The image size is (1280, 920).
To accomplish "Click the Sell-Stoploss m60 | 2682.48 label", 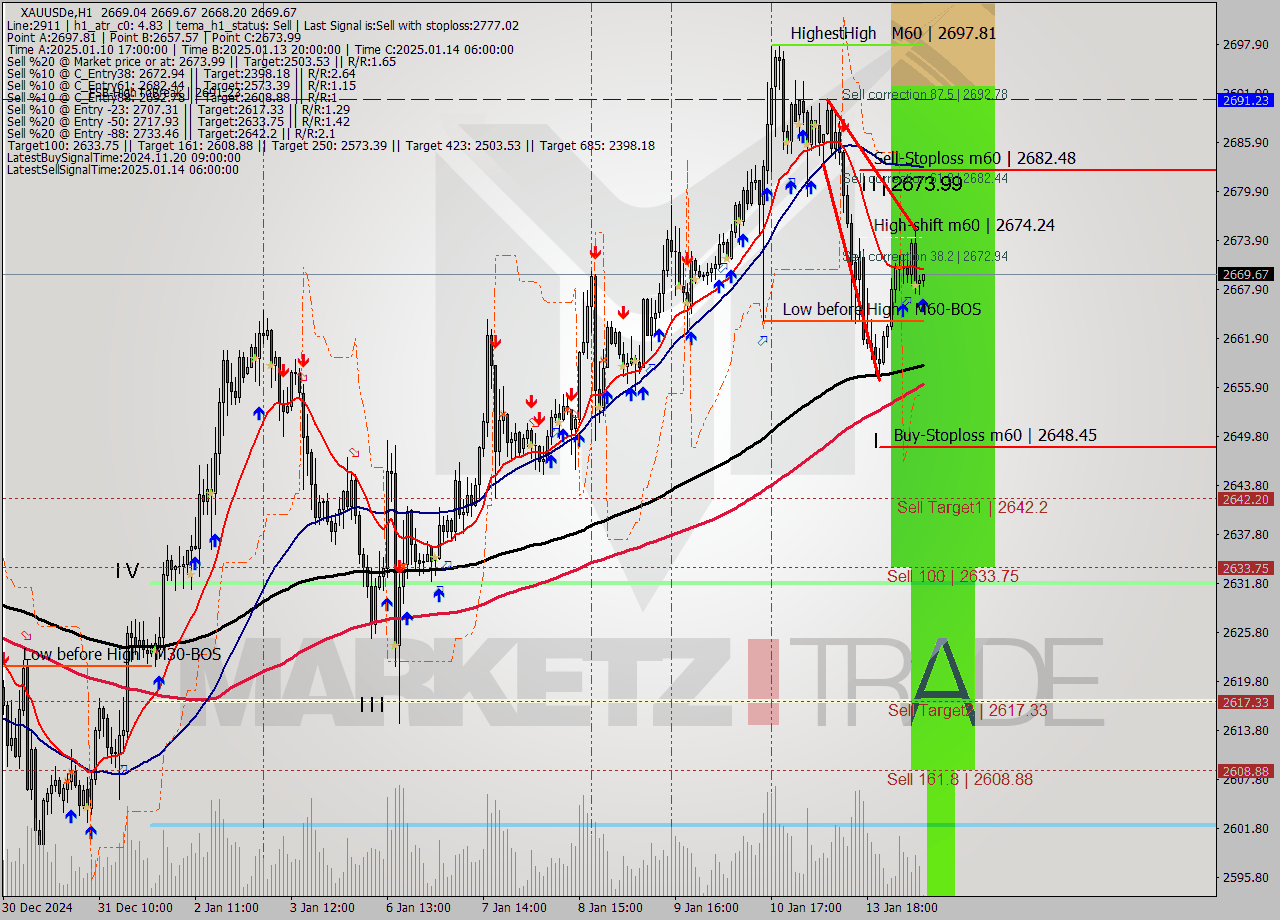I will click(975, 158).
